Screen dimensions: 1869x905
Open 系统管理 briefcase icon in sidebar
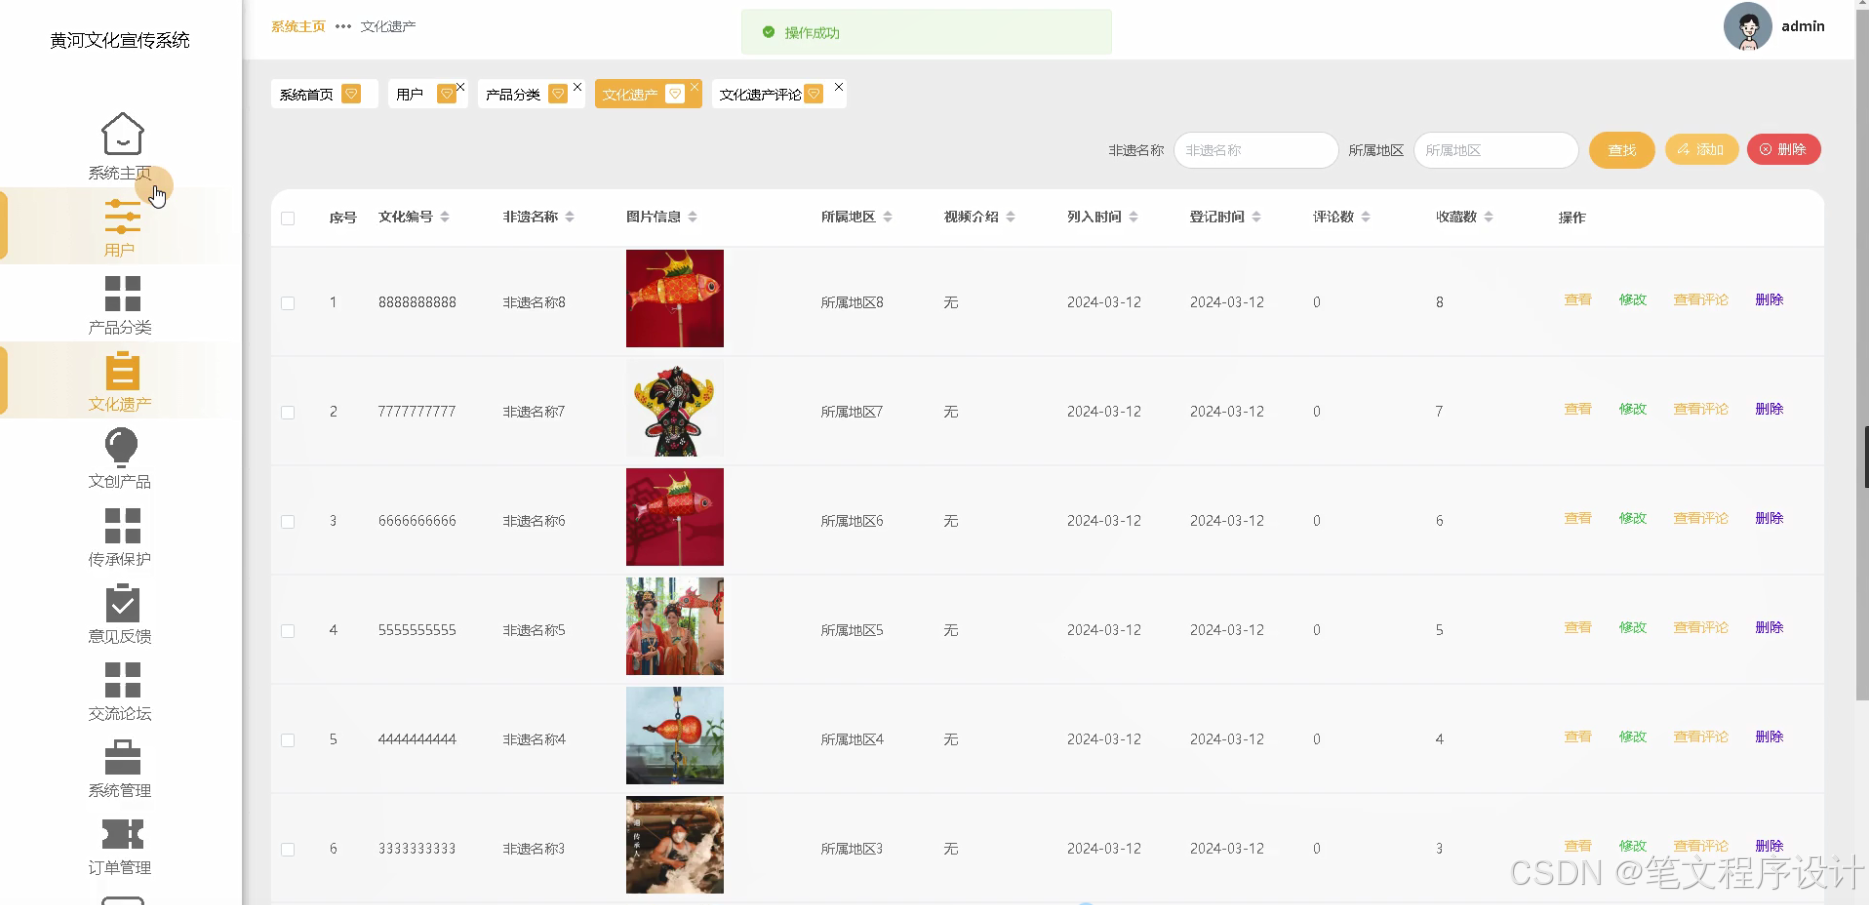pyautogui.click(x=122, y=757)
